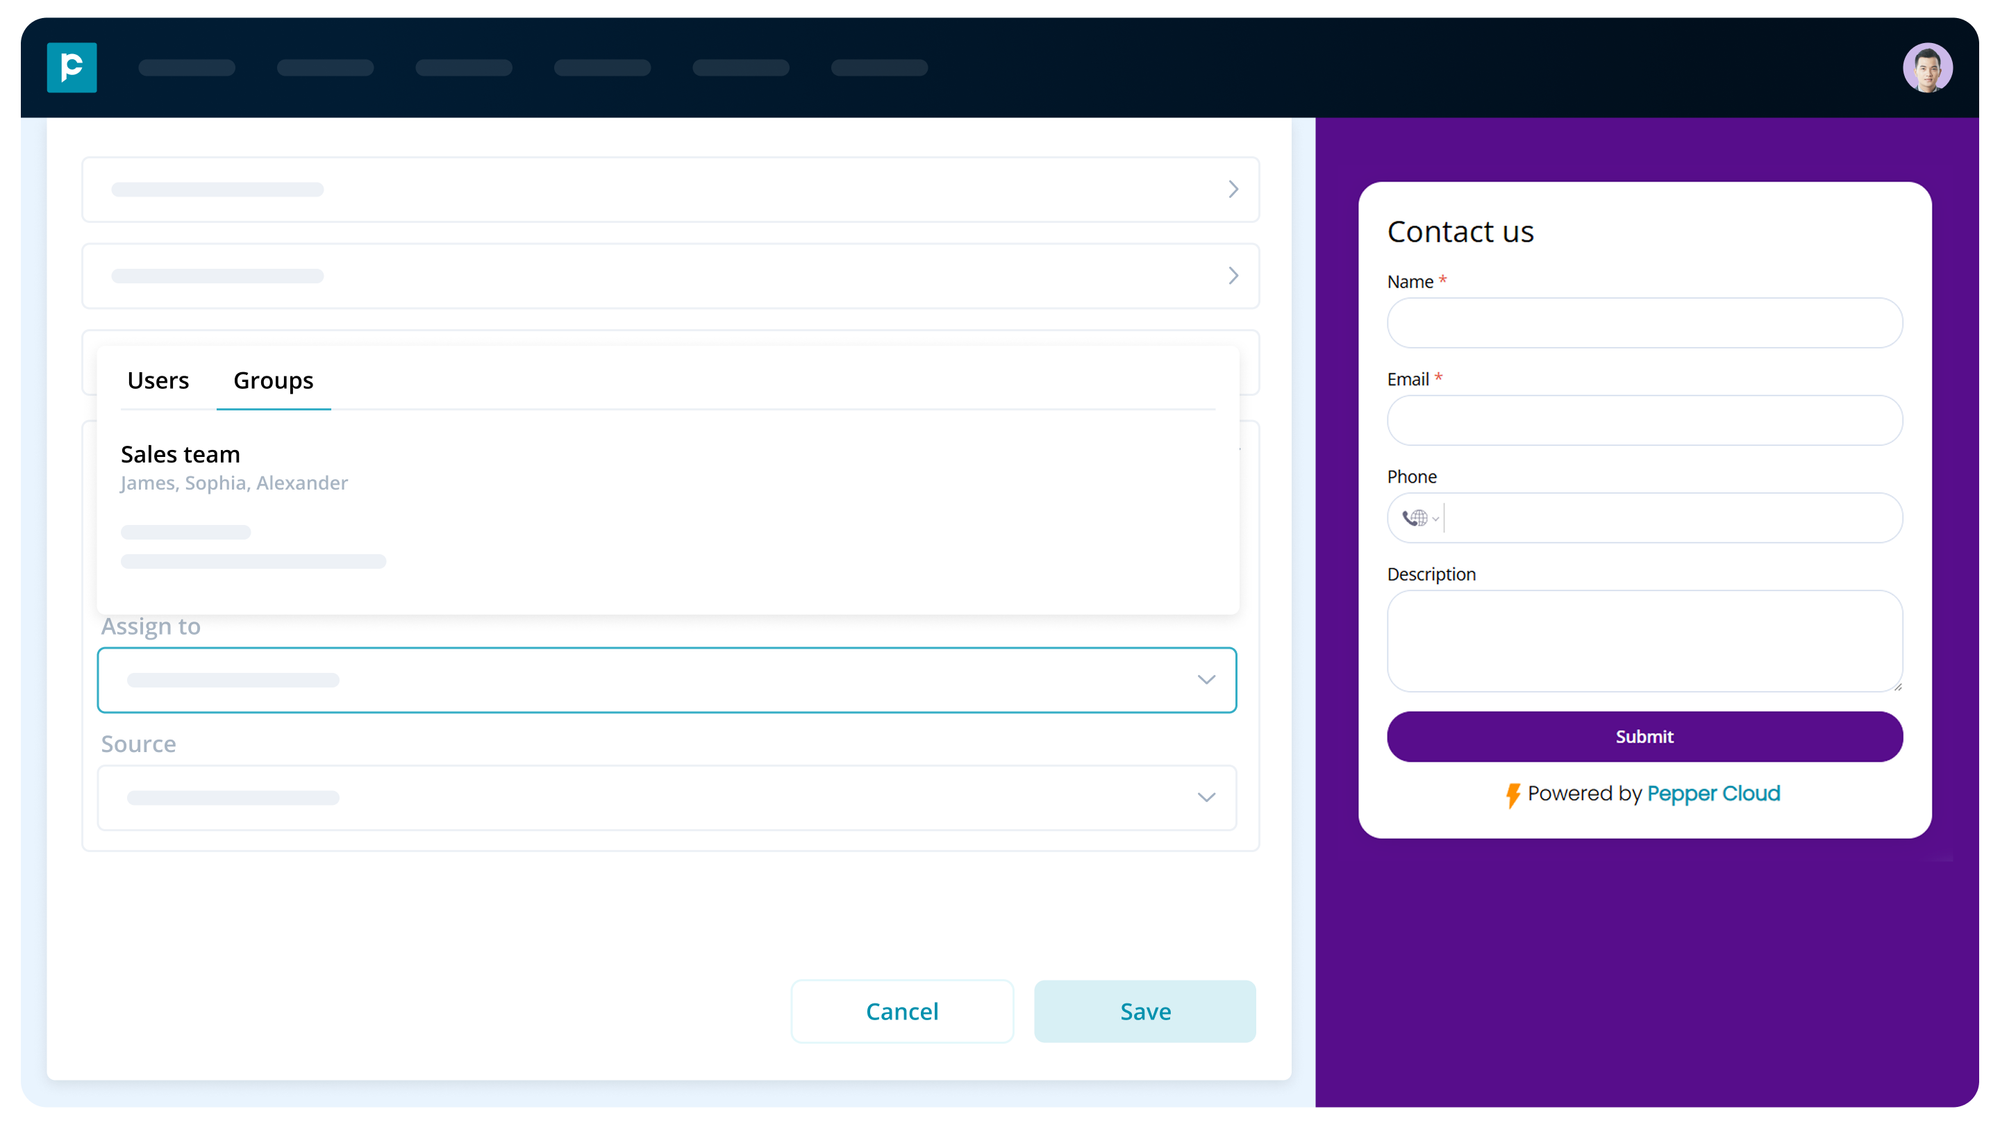
Task: Click the lightning bolt Pepper Cloud icon
Action: (x=1512, y=795)
